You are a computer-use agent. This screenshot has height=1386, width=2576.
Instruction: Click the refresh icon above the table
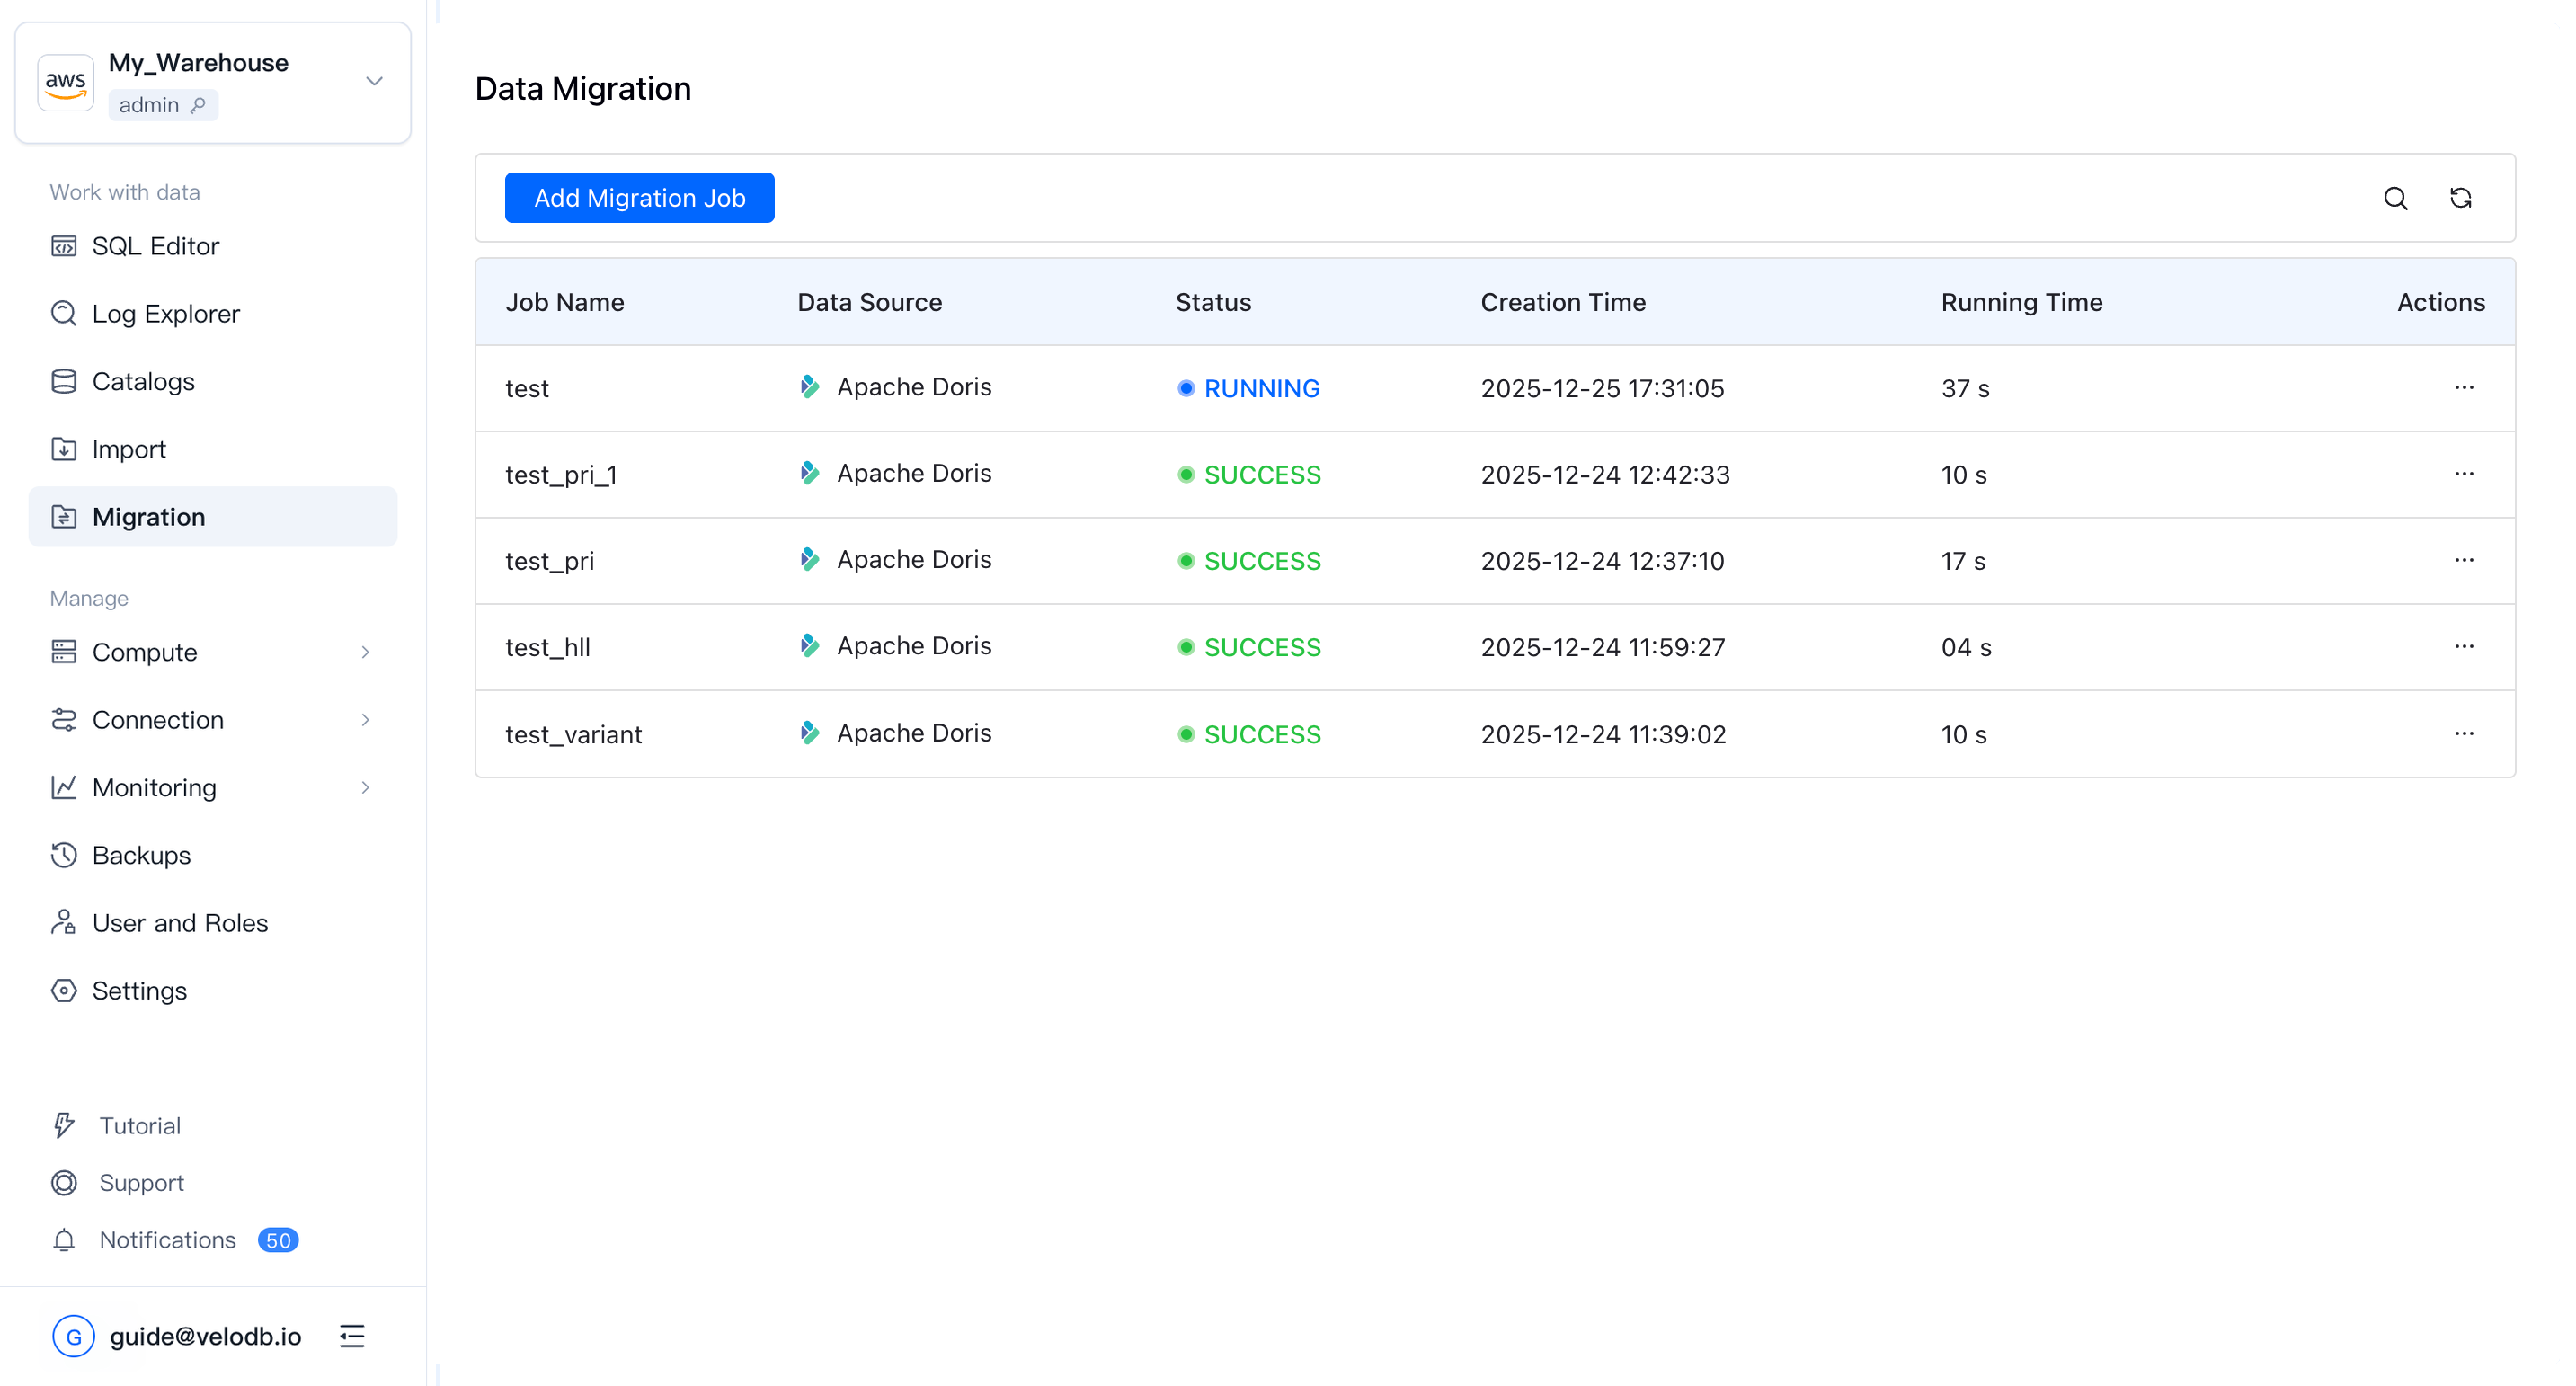point(2460,198)
